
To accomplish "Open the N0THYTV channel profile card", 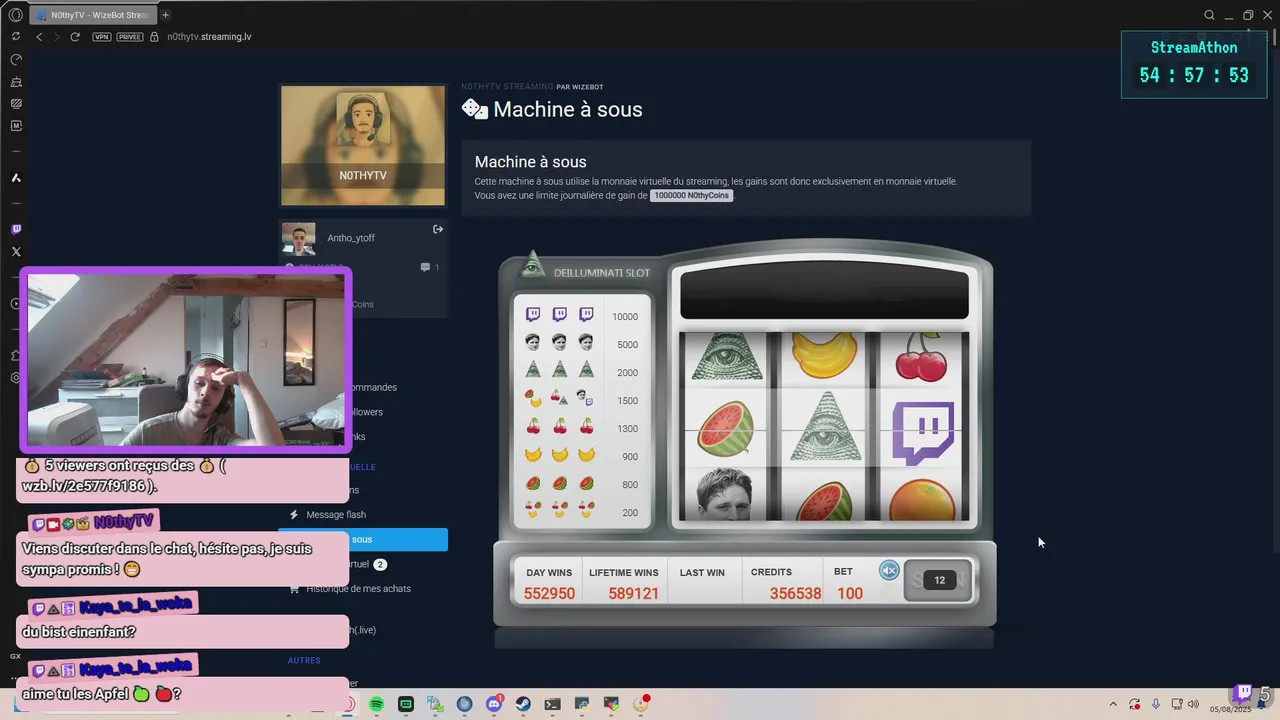I will pyautogui.click(x=363, y=146).
